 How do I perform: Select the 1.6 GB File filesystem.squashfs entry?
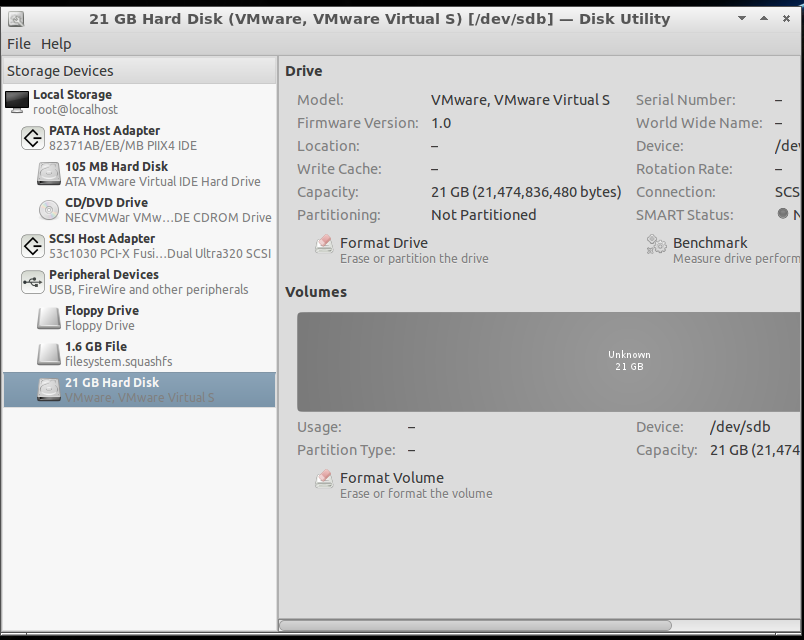139,354
